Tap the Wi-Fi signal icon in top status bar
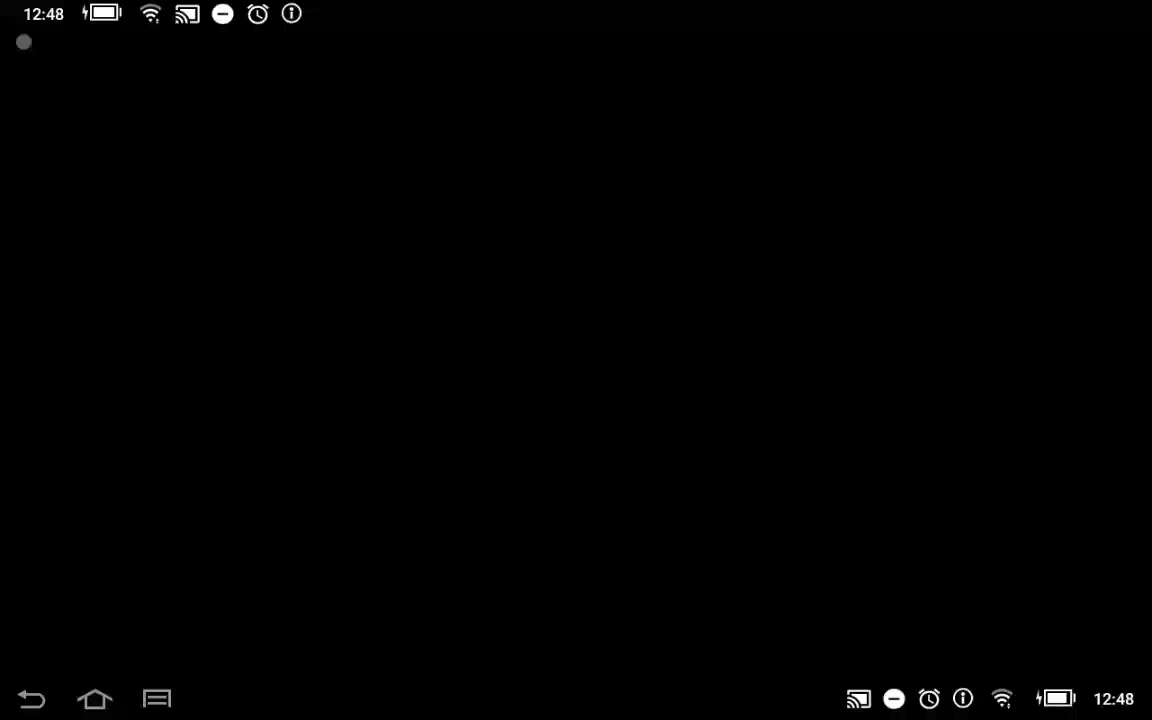 coord(150,14)
